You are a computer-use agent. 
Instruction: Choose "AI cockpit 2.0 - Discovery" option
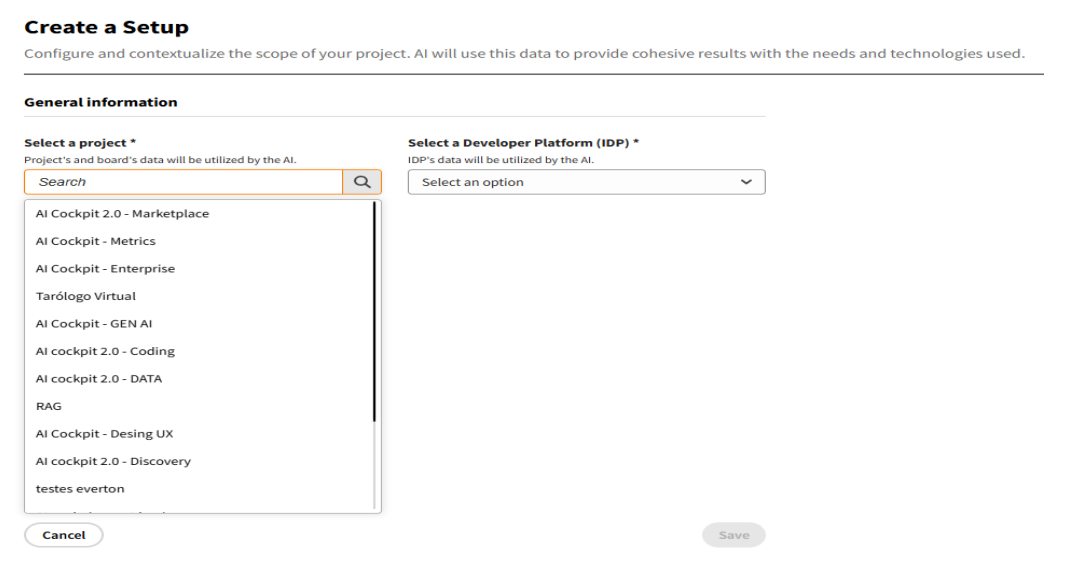coord(113,462)
